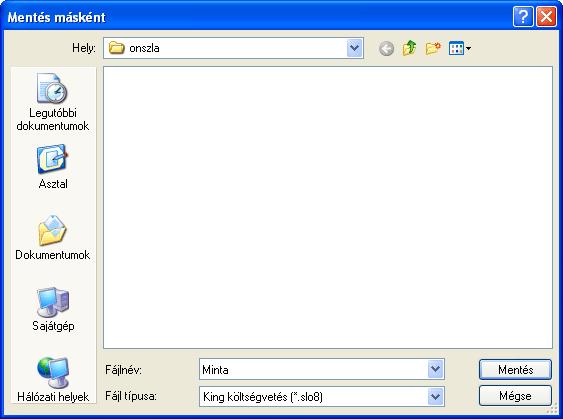Create a new folder

click(433, 48)
